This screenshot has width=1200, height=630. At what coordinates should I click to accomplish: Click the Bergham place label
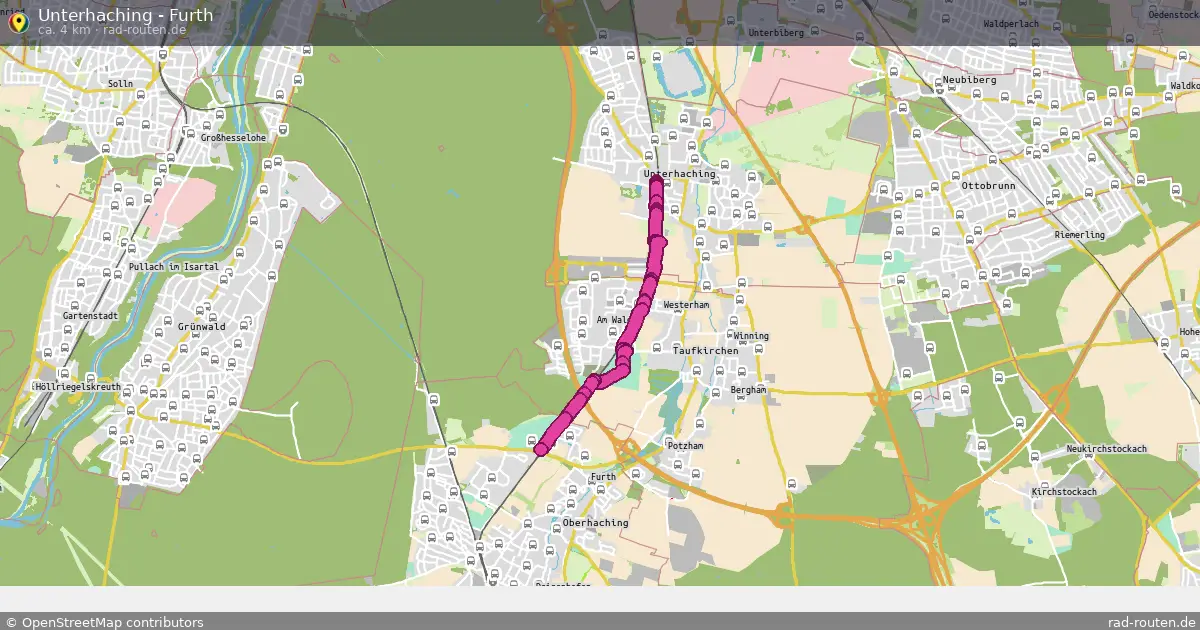click(x=748, y=390)
